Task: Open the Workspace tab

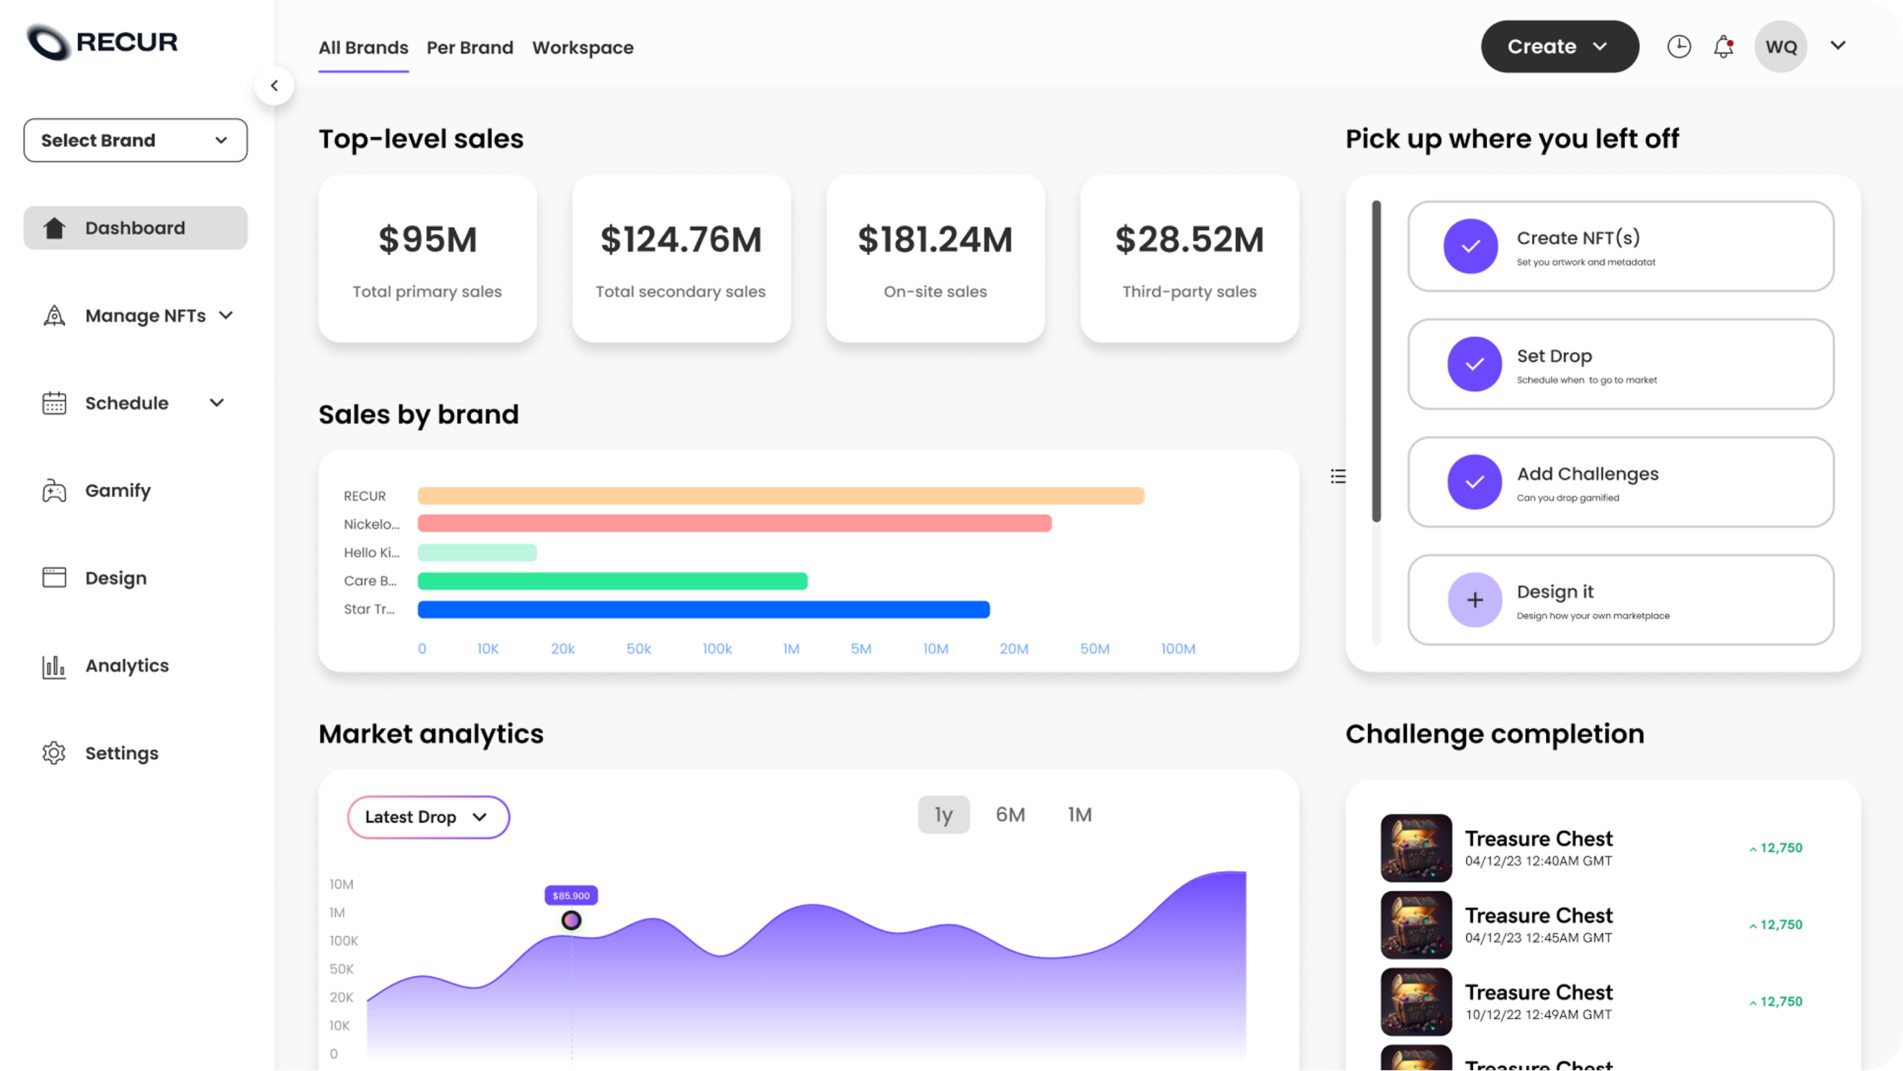Action: tap(583, 47)
